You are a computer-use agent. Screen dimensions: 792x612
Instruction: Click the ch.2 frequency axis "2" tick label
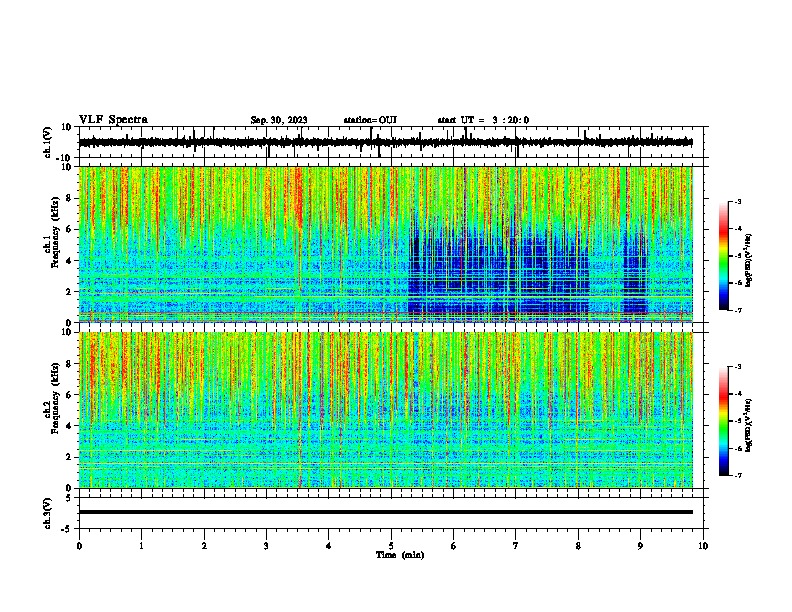(70, 457)
